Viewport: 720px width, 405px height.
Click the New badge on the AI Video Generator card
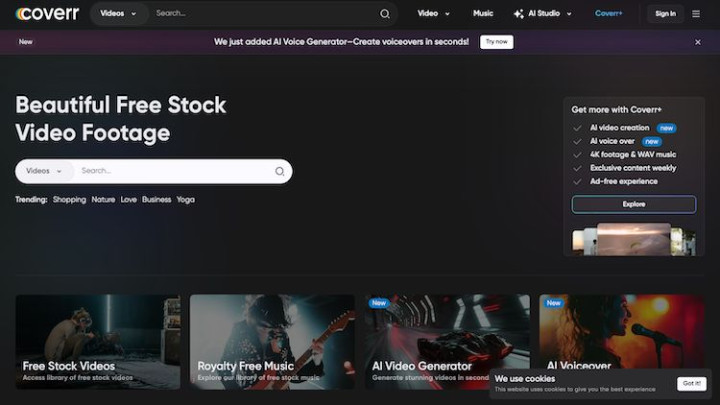(379, 303)
